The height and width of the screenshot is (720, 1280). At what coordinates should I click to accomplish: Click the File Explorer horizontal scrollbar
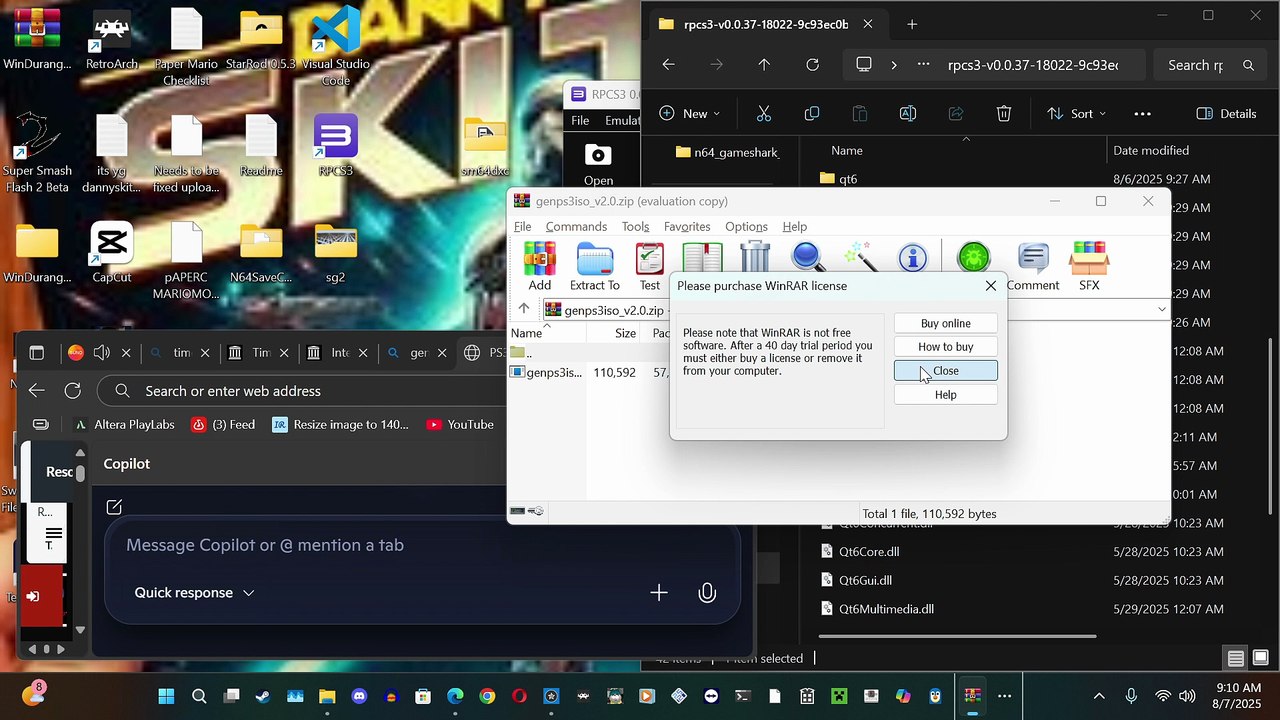pyautogui.click(x=957, y=636)
